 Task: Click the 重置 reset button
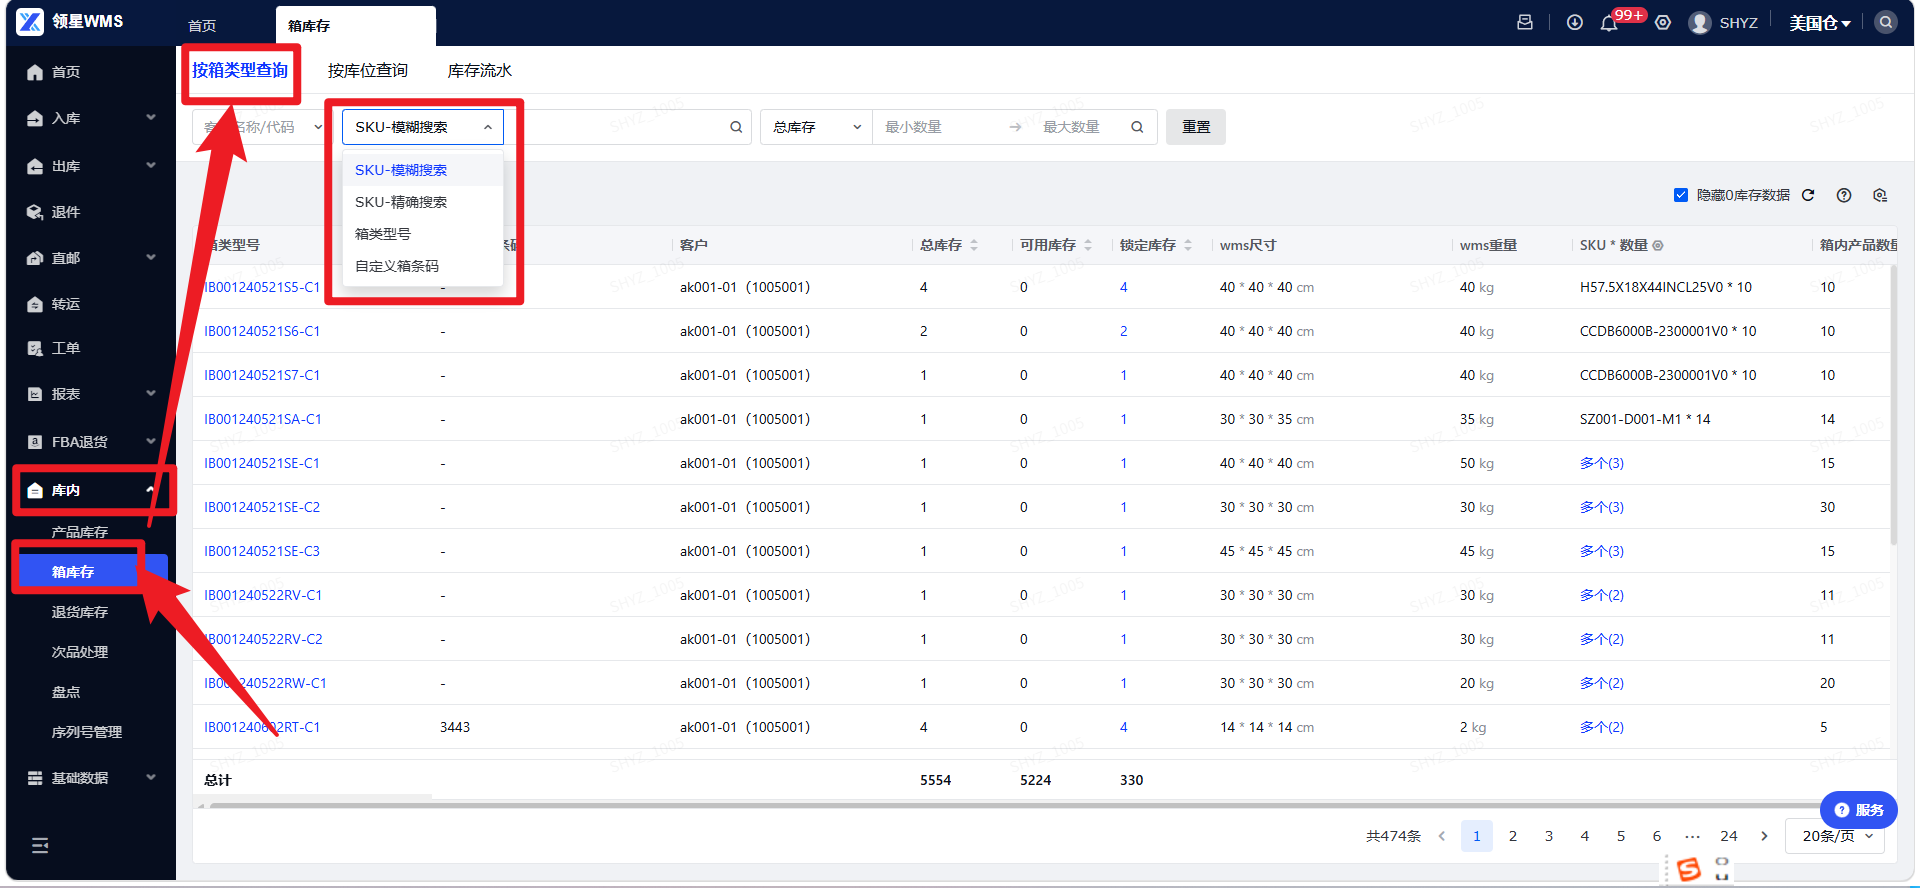point(1196,127)
